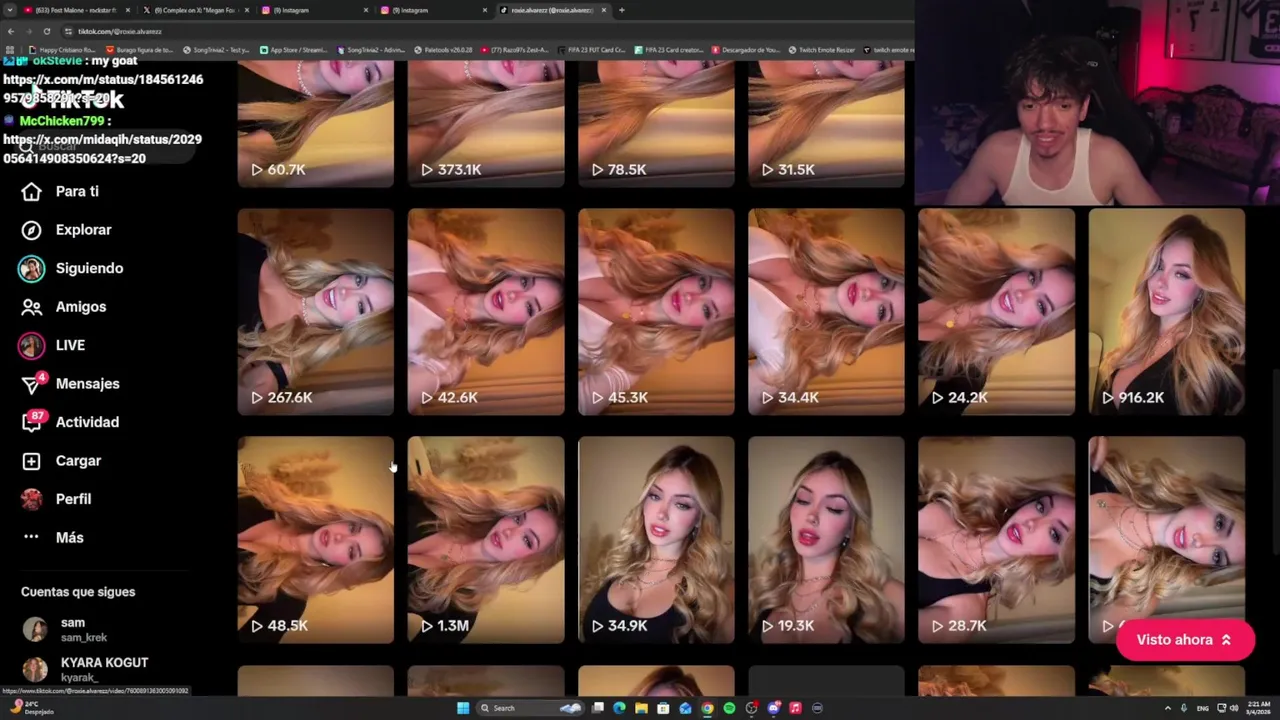
Task: Open the video with 373.1K views
Action: point(486,124)
